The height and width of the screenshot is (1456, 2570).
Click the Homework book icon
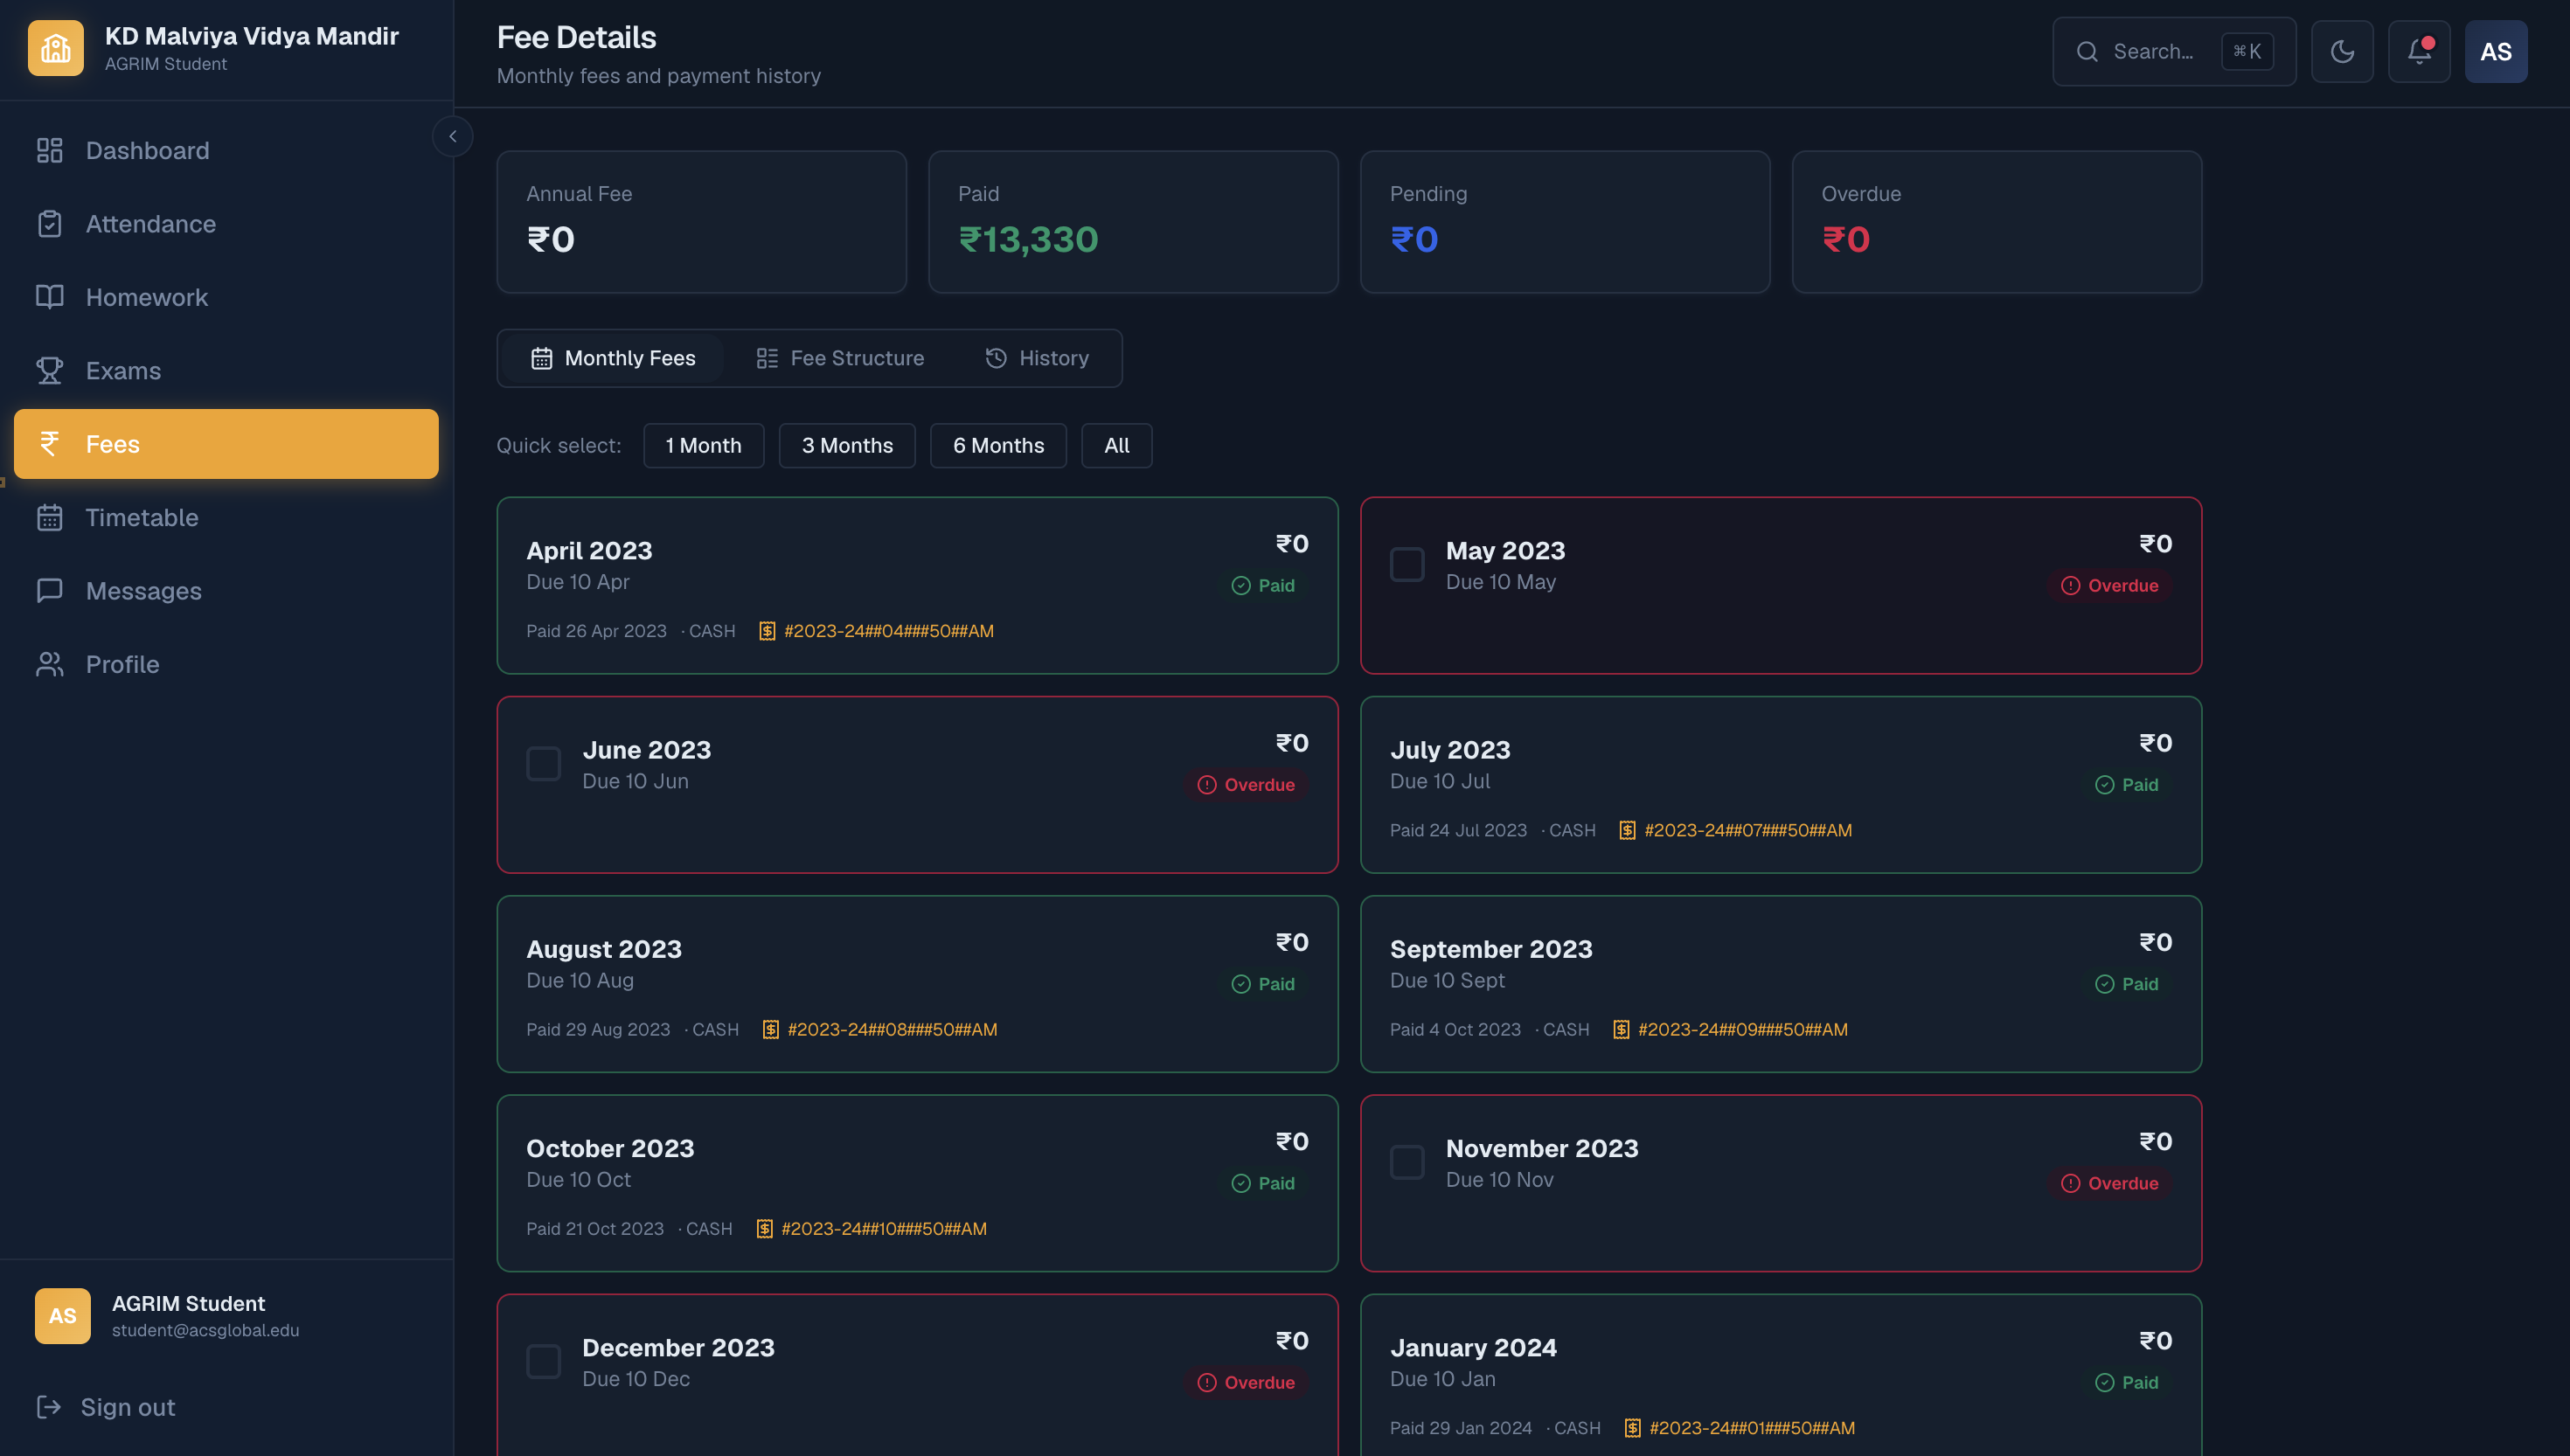(49, 297)
